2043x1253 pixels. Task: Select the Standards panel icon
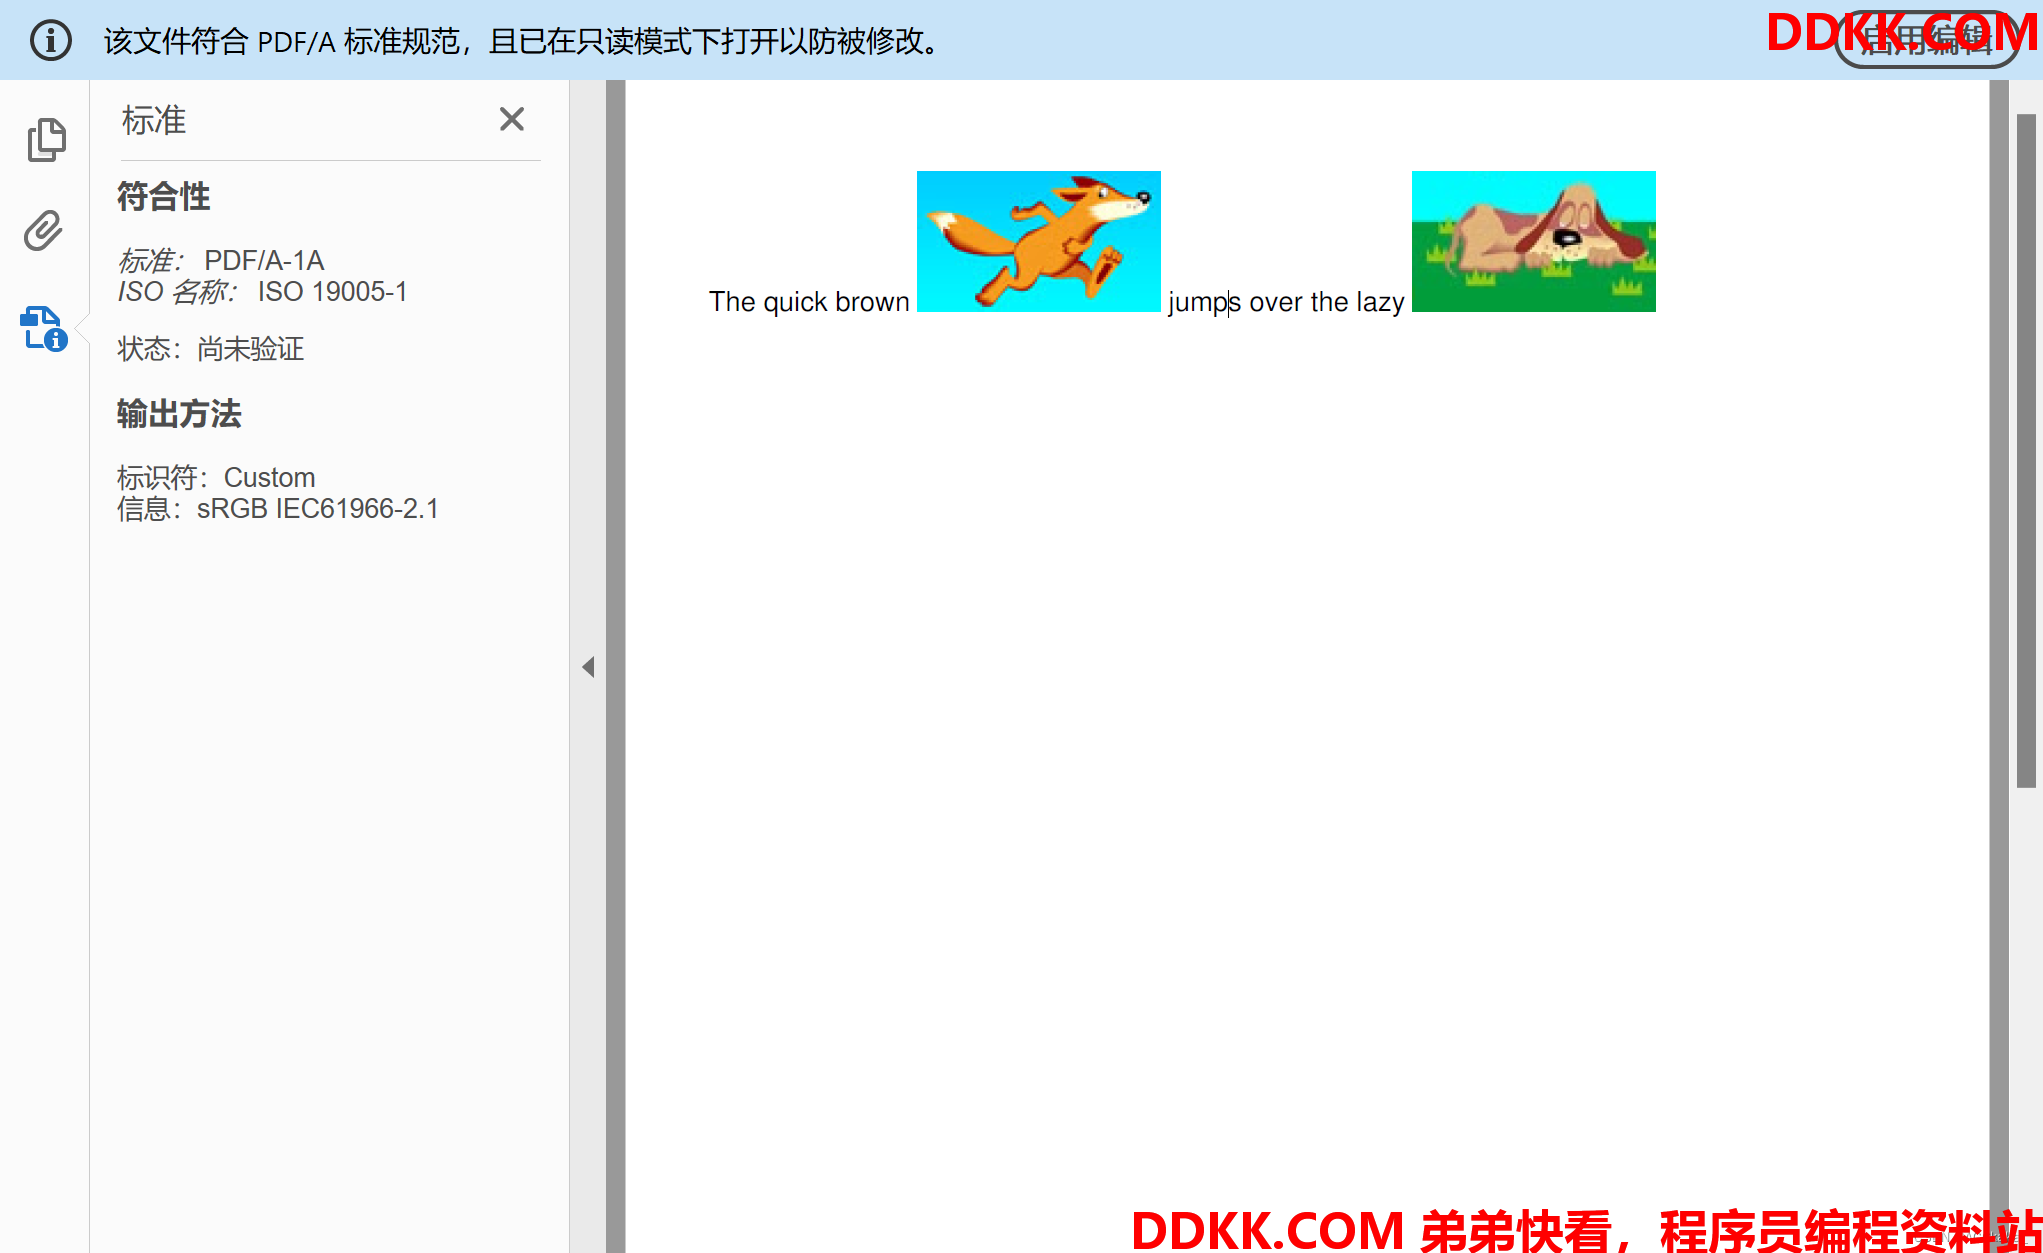43,329
